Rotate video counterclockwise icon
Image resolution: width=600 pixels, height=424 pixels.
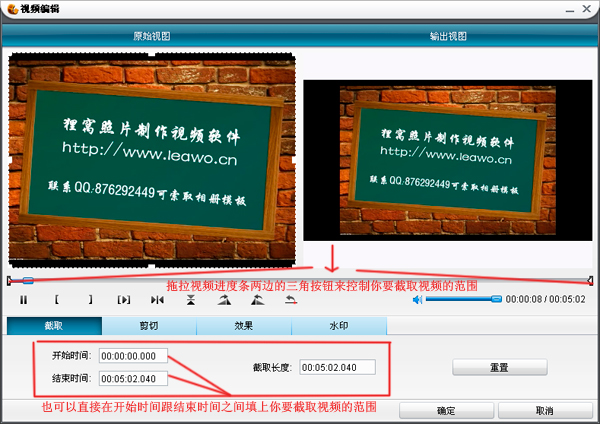pos(258,300)
